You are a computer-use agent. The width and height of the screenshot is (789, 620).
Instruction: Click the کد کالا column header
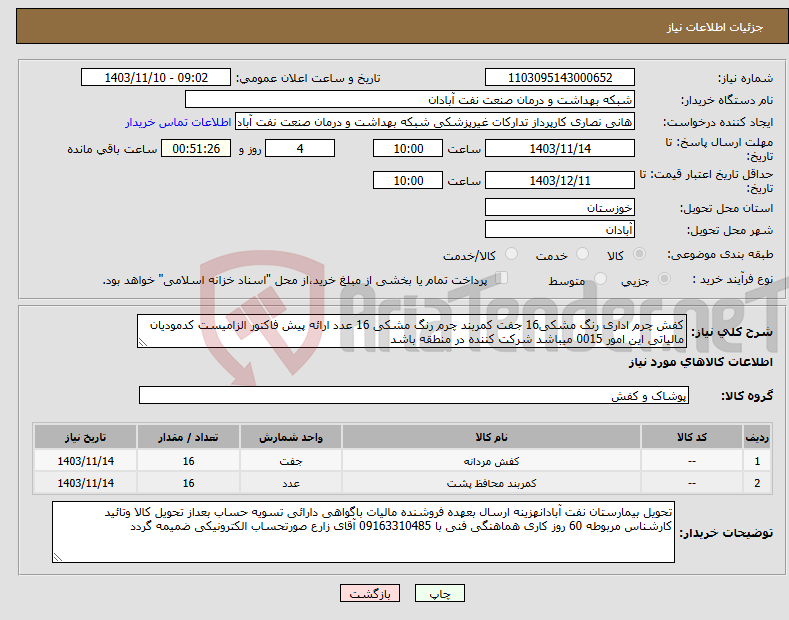click(x=692, y=437)
